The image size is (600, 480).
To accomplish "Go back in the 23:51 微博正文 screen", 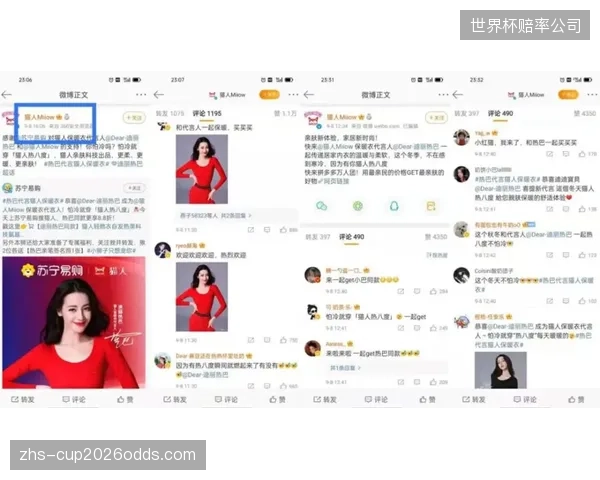I will 309,95.
